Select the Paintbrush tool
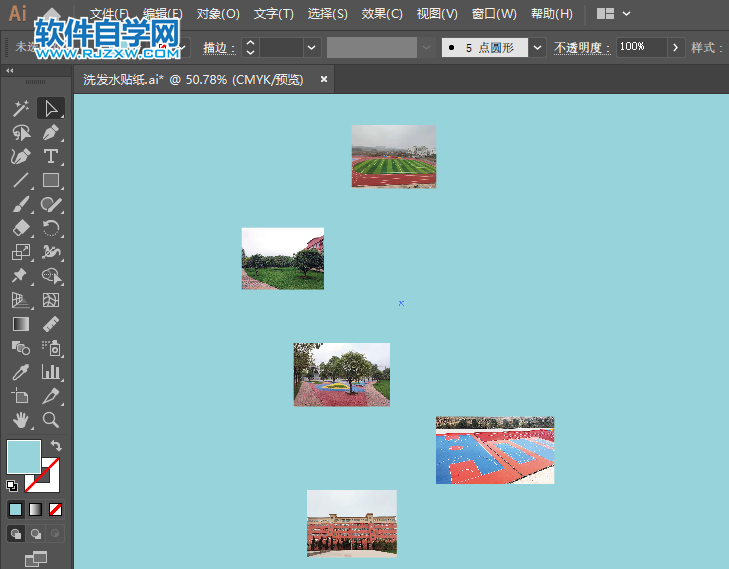 [21, 205]
